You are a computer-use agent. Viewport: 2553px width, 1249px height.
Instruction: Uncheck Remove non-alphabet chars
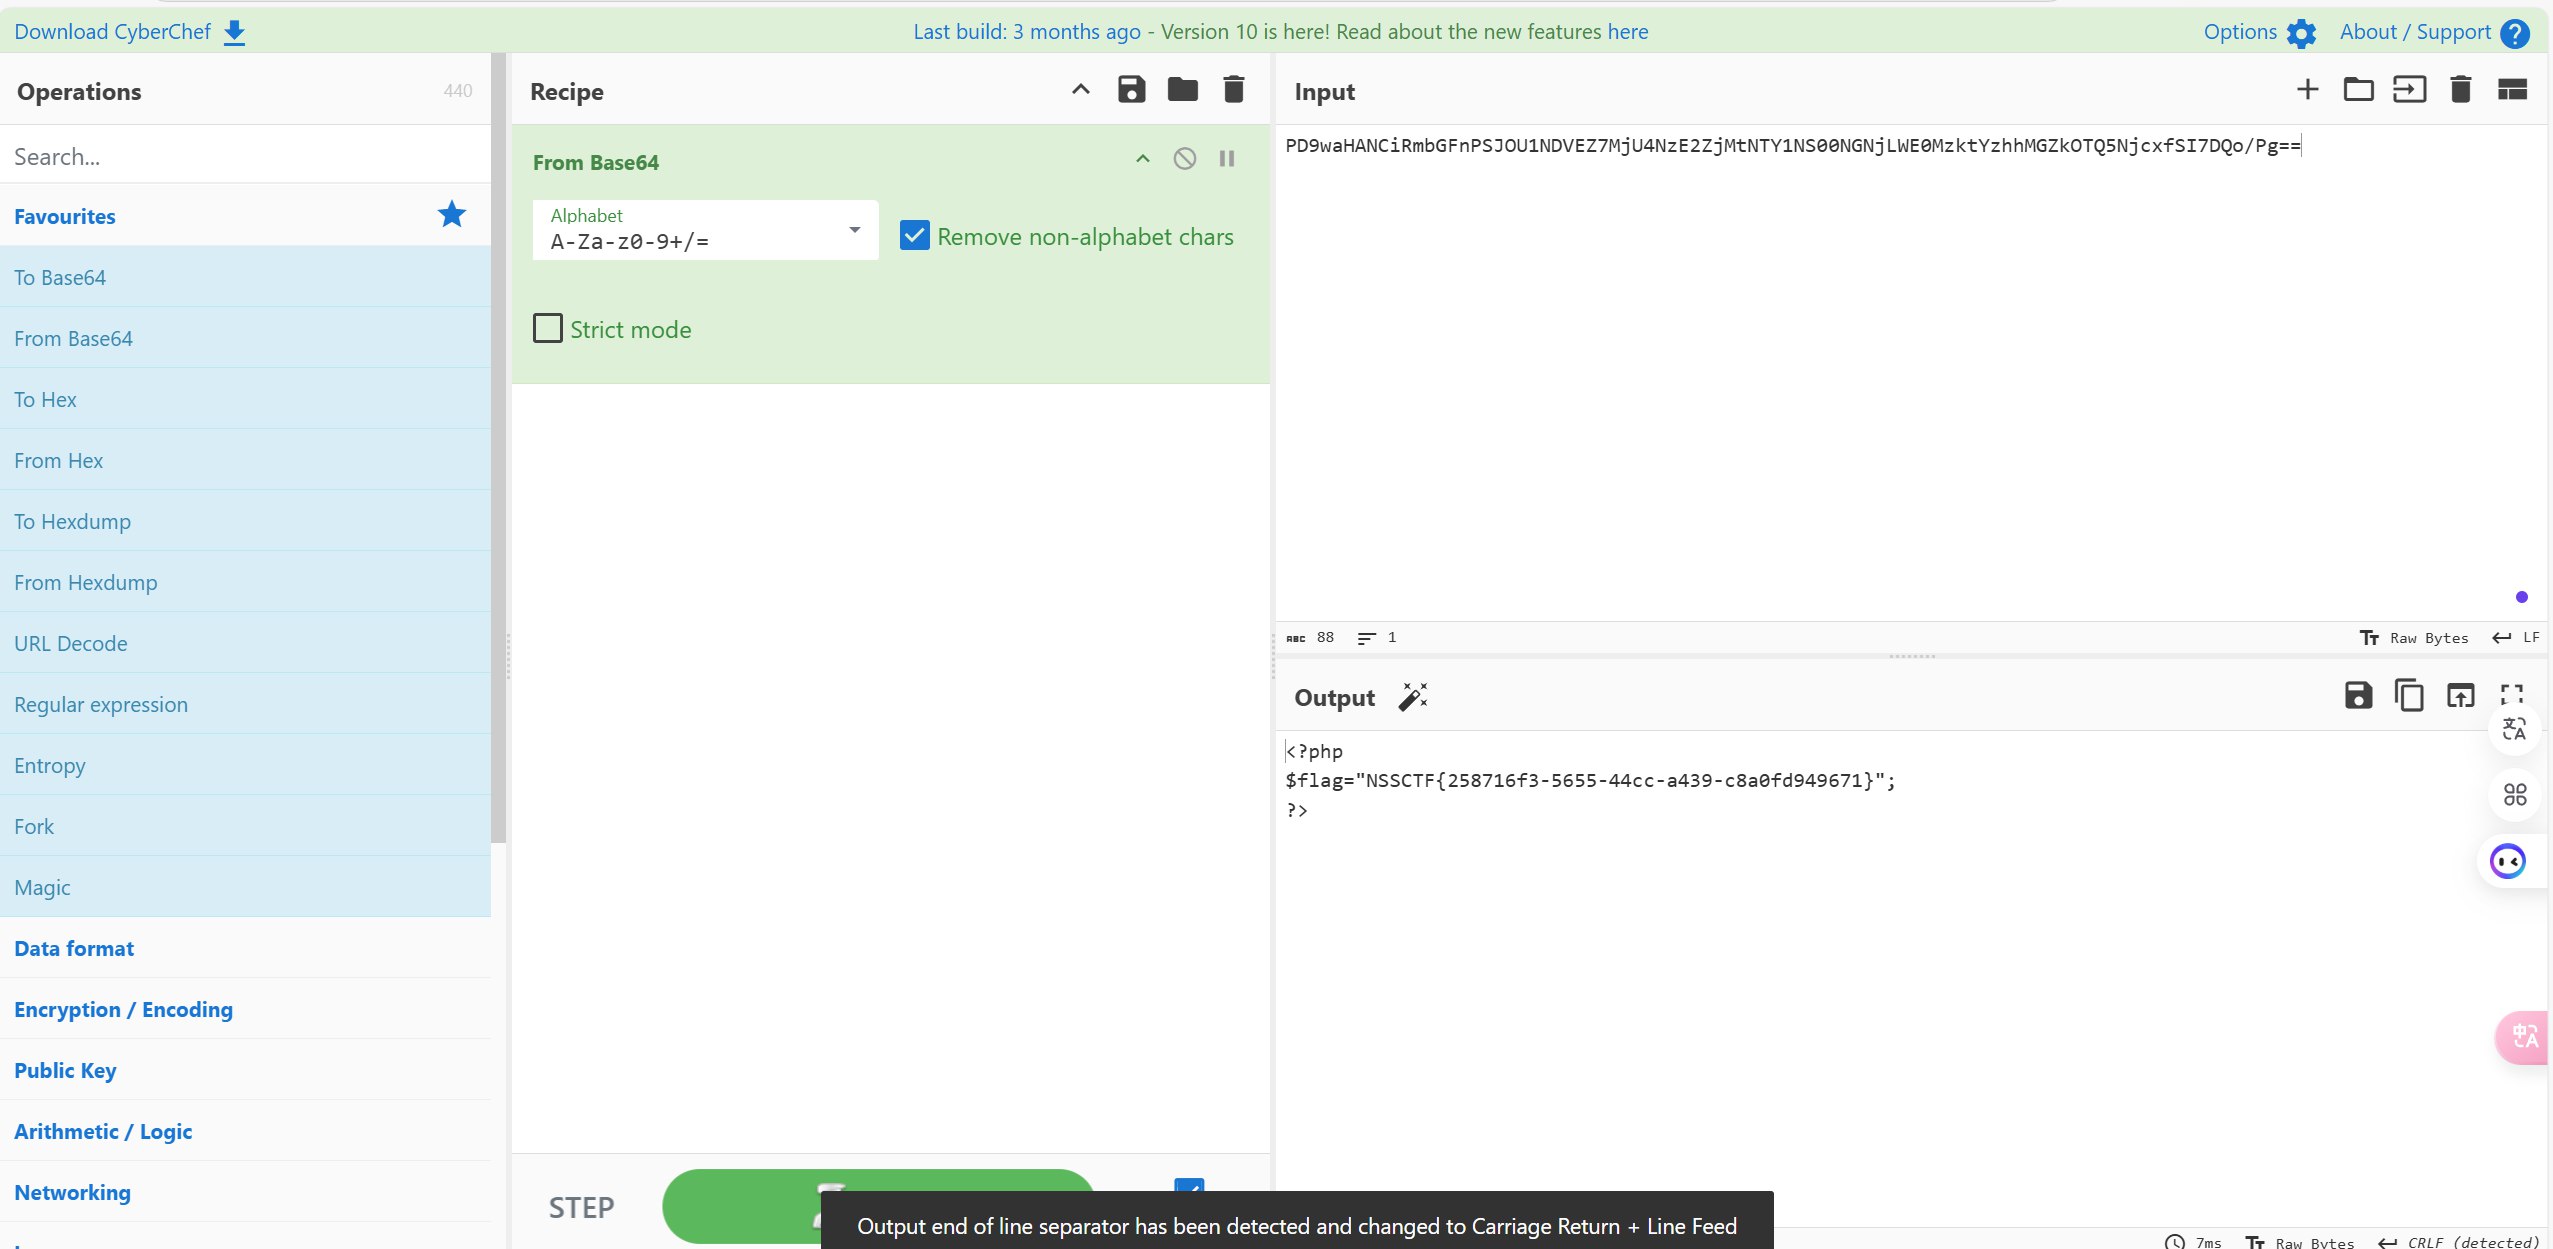pyautogui.click(x=914, y=236)
